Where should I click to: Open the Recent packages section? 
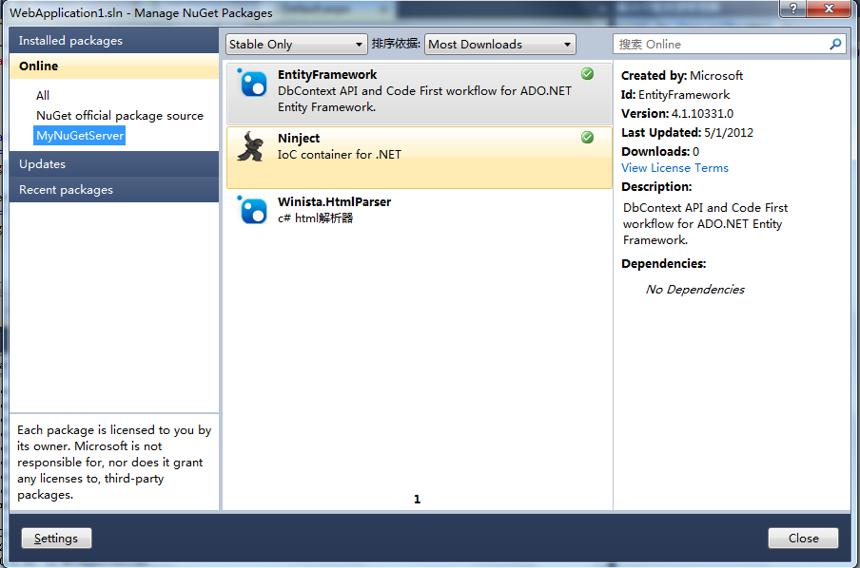click(114, 190)
